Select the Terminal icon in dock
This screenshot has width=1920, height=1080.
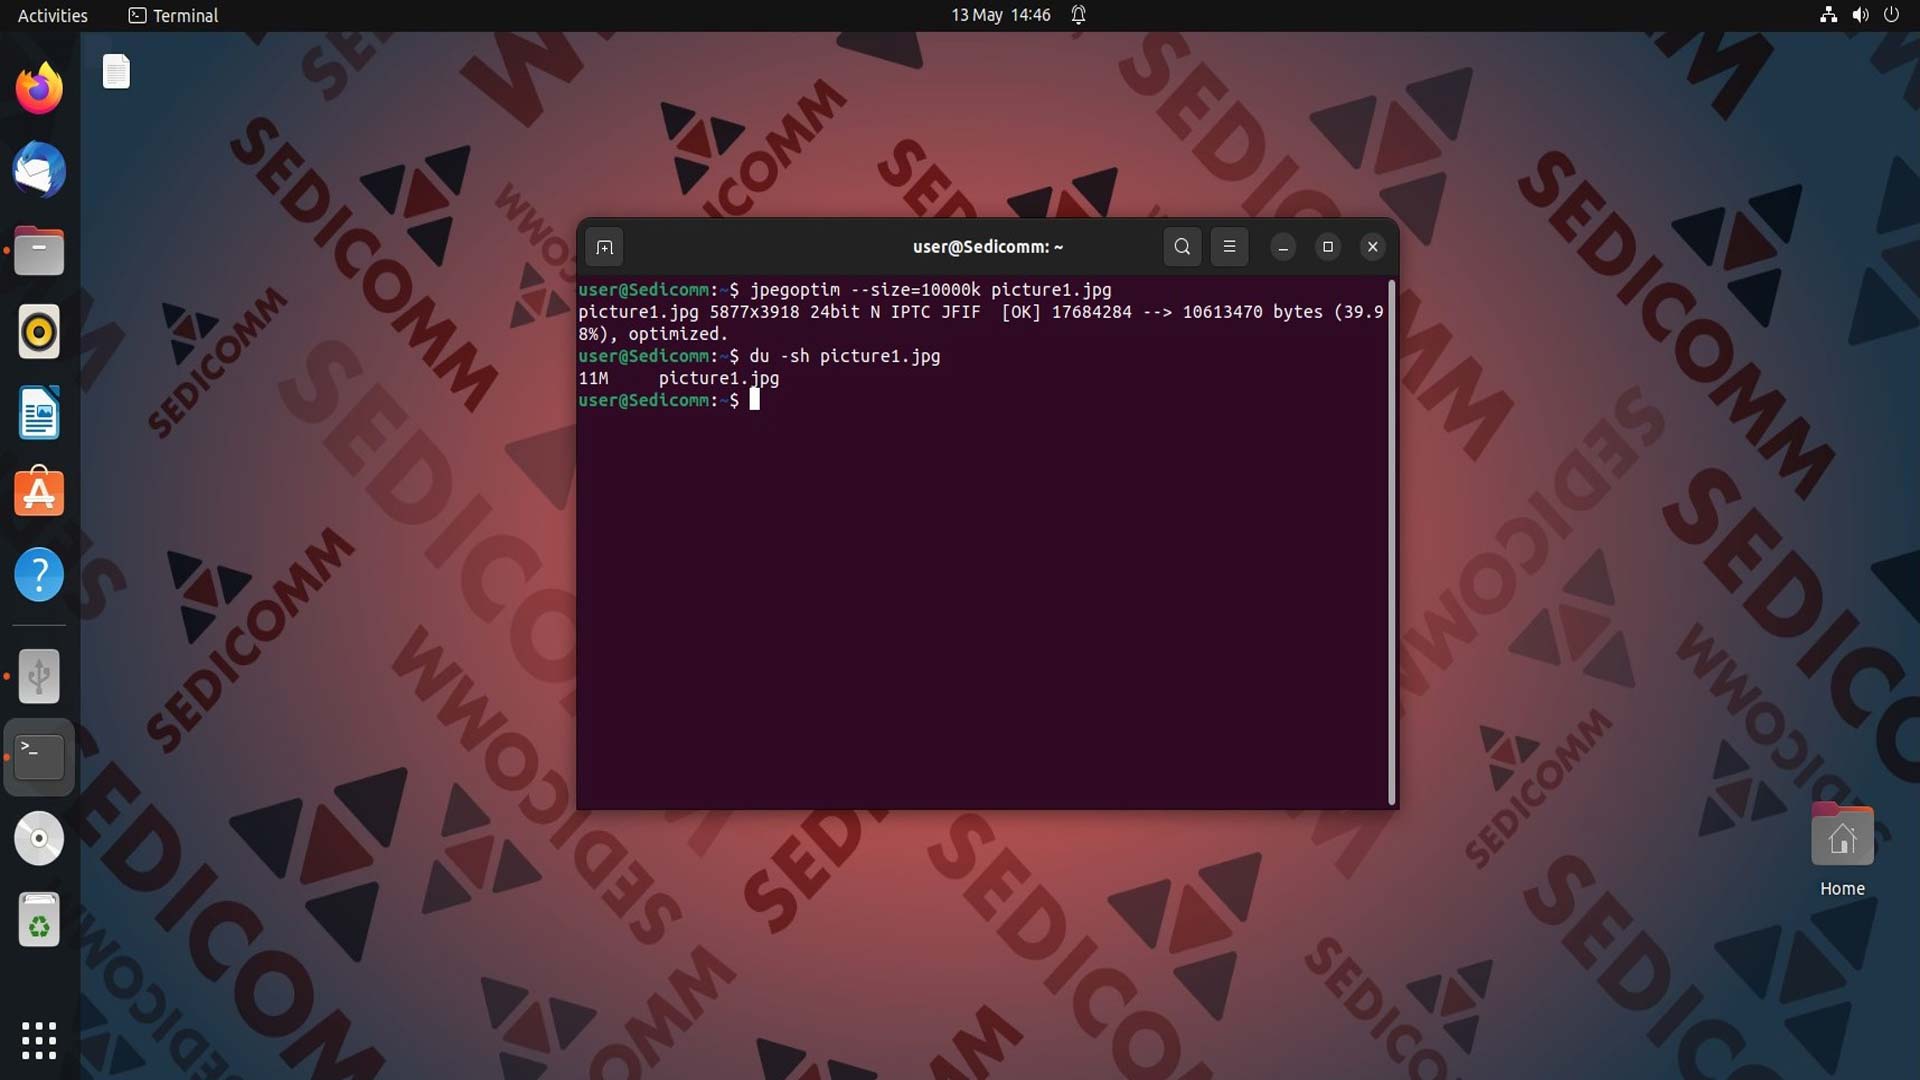[39, 757]
